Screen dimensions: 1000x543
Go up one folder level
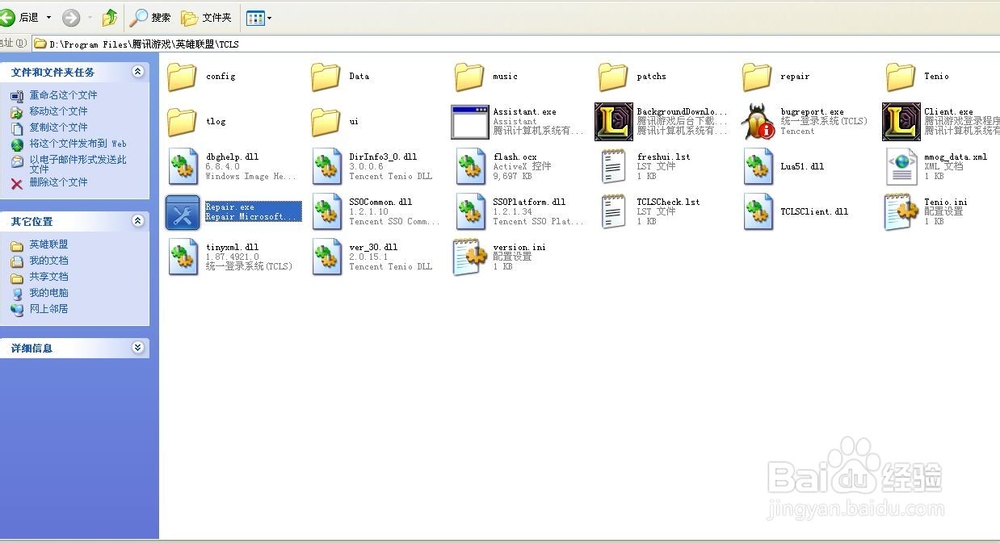coord(110,17)
